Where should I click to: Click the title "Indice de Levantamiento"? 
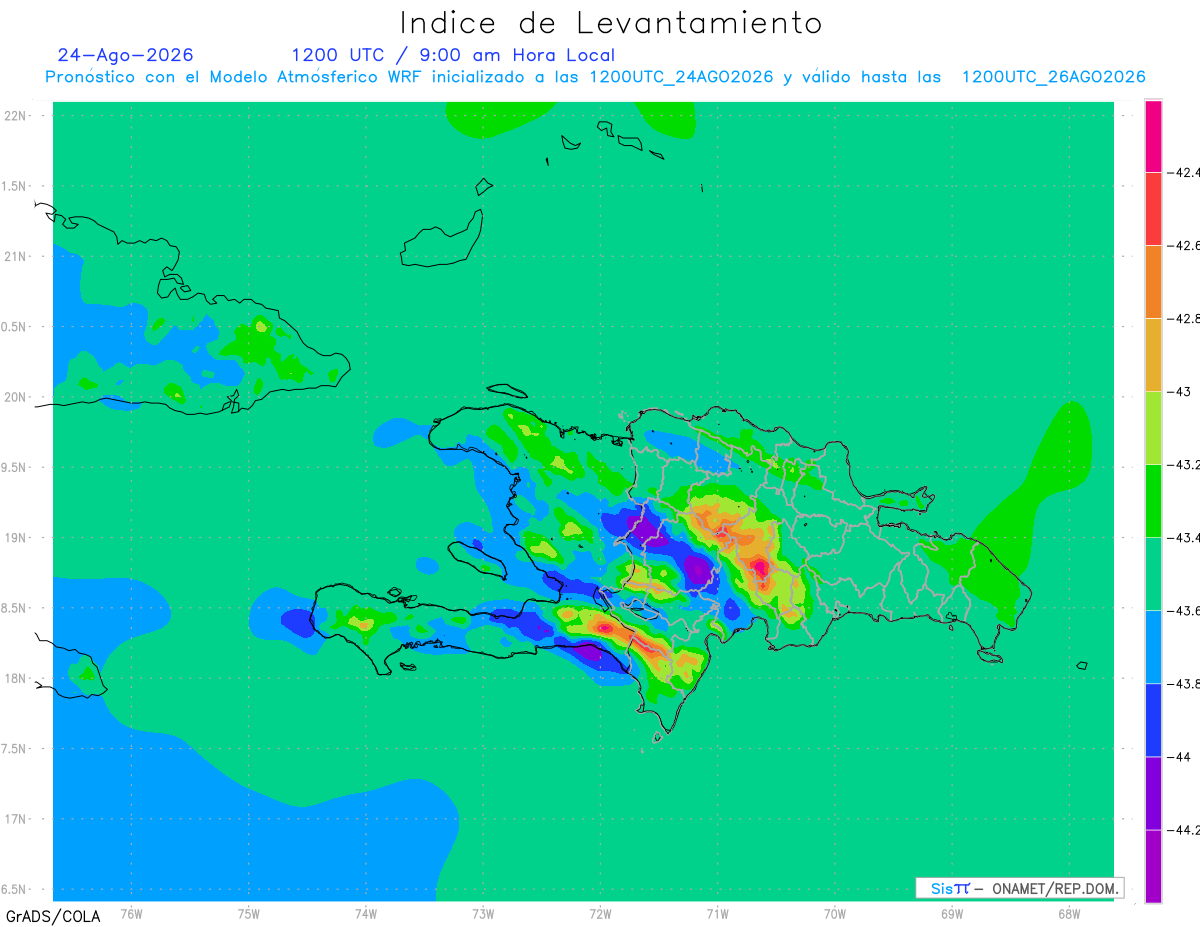point(611,23)
